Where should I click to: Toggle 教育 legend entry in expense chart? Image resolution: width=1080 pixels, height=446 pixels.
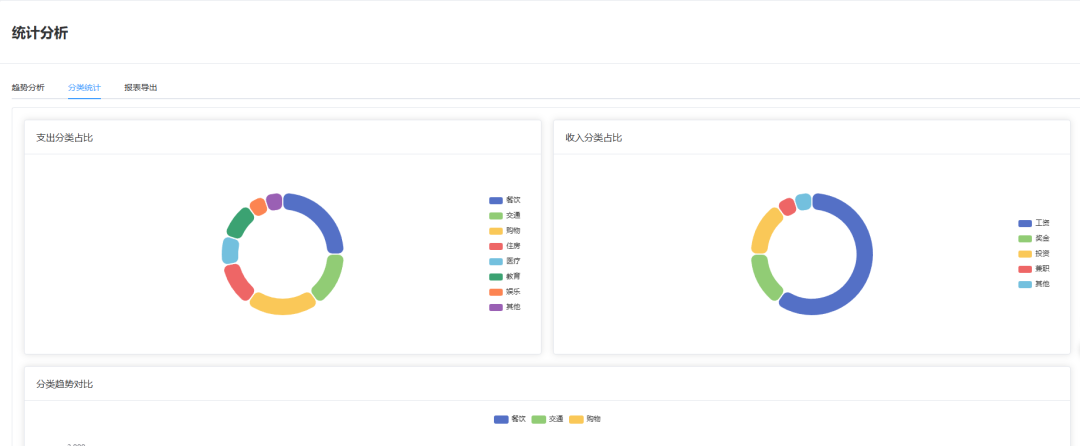click(x=504, y=276)
